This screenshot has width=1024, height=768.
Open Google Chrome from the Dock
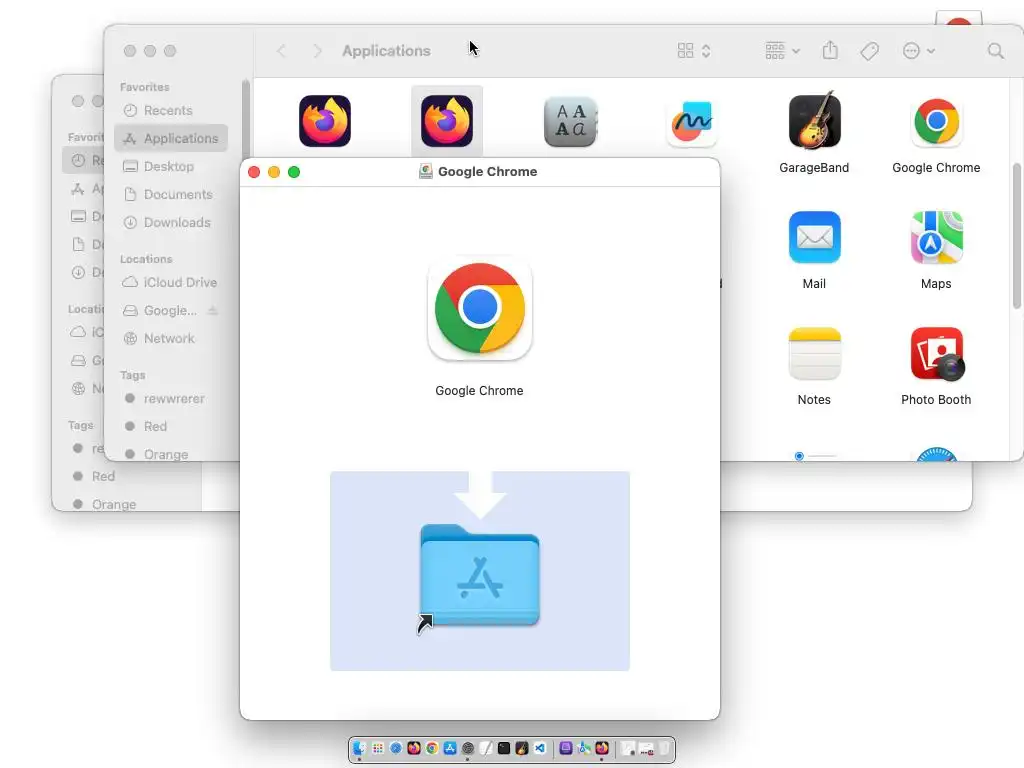(432, 748)
